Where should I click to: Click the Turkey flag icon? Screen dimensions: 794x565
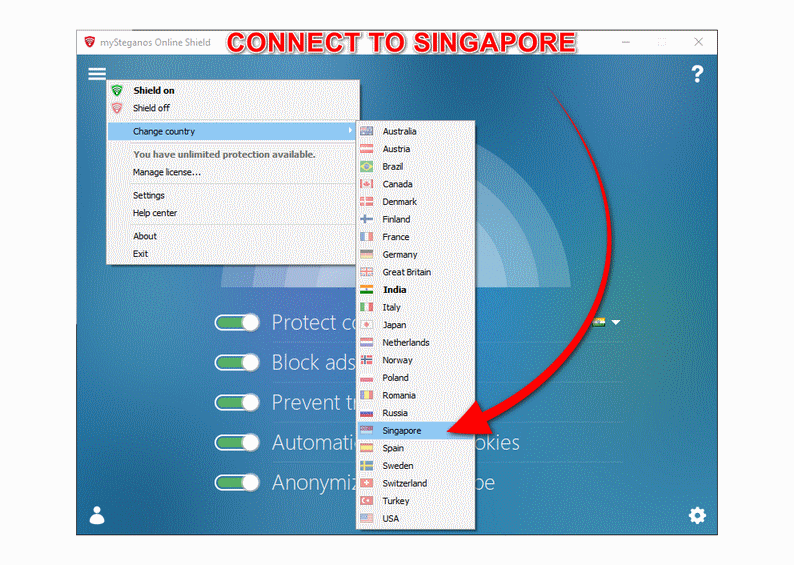[367, 501]
